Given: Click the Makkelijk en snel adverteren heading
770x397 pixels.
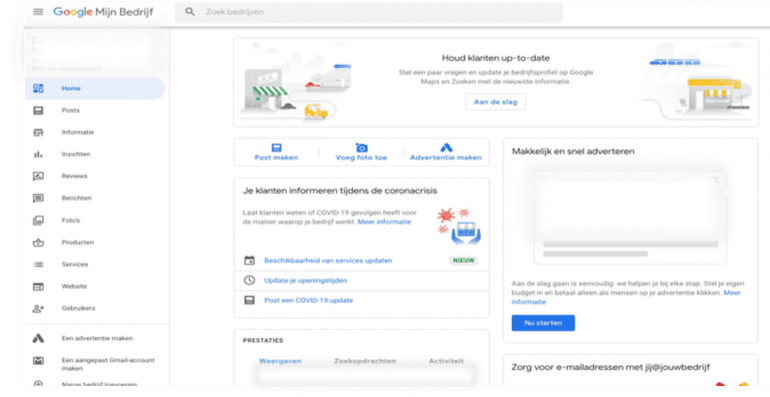Looking at the screenshot, I should point(573,151).
